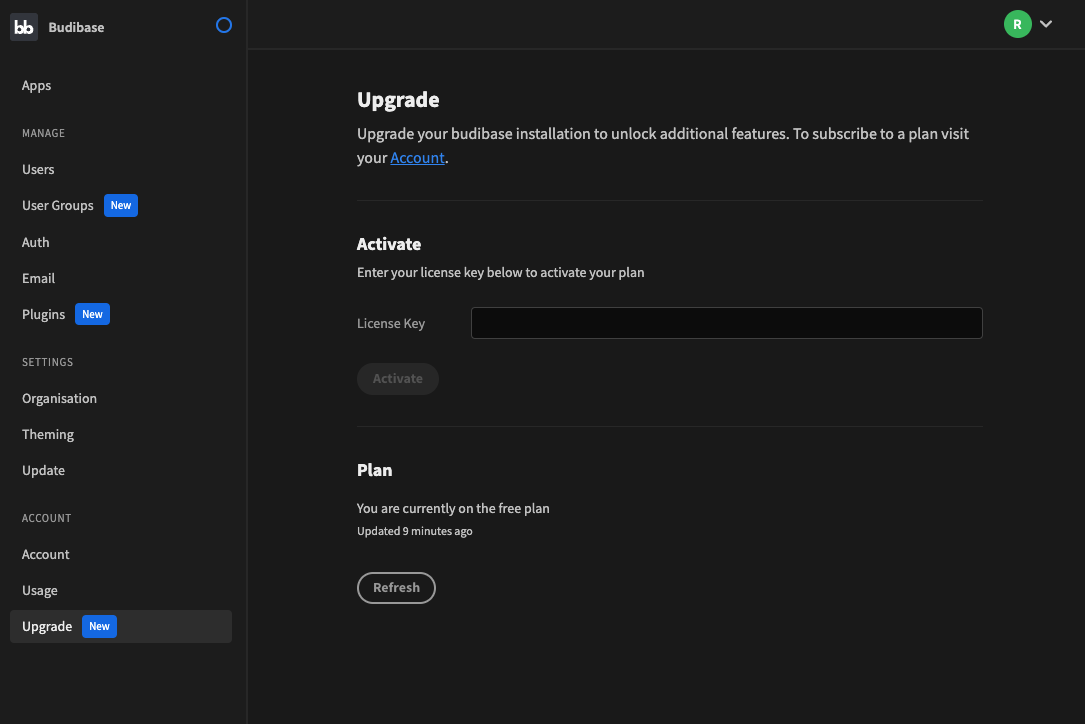Click 'Enter your license key below' text
1085x724 pixels.
click(500, 273)
